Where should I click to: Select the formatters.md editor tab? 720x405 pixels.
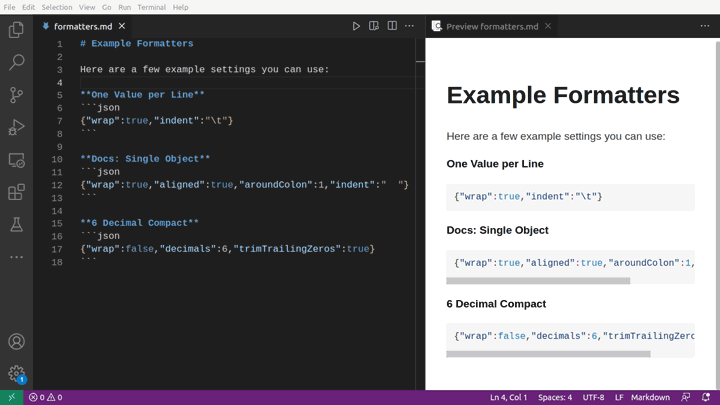click(x=83, y=26)
